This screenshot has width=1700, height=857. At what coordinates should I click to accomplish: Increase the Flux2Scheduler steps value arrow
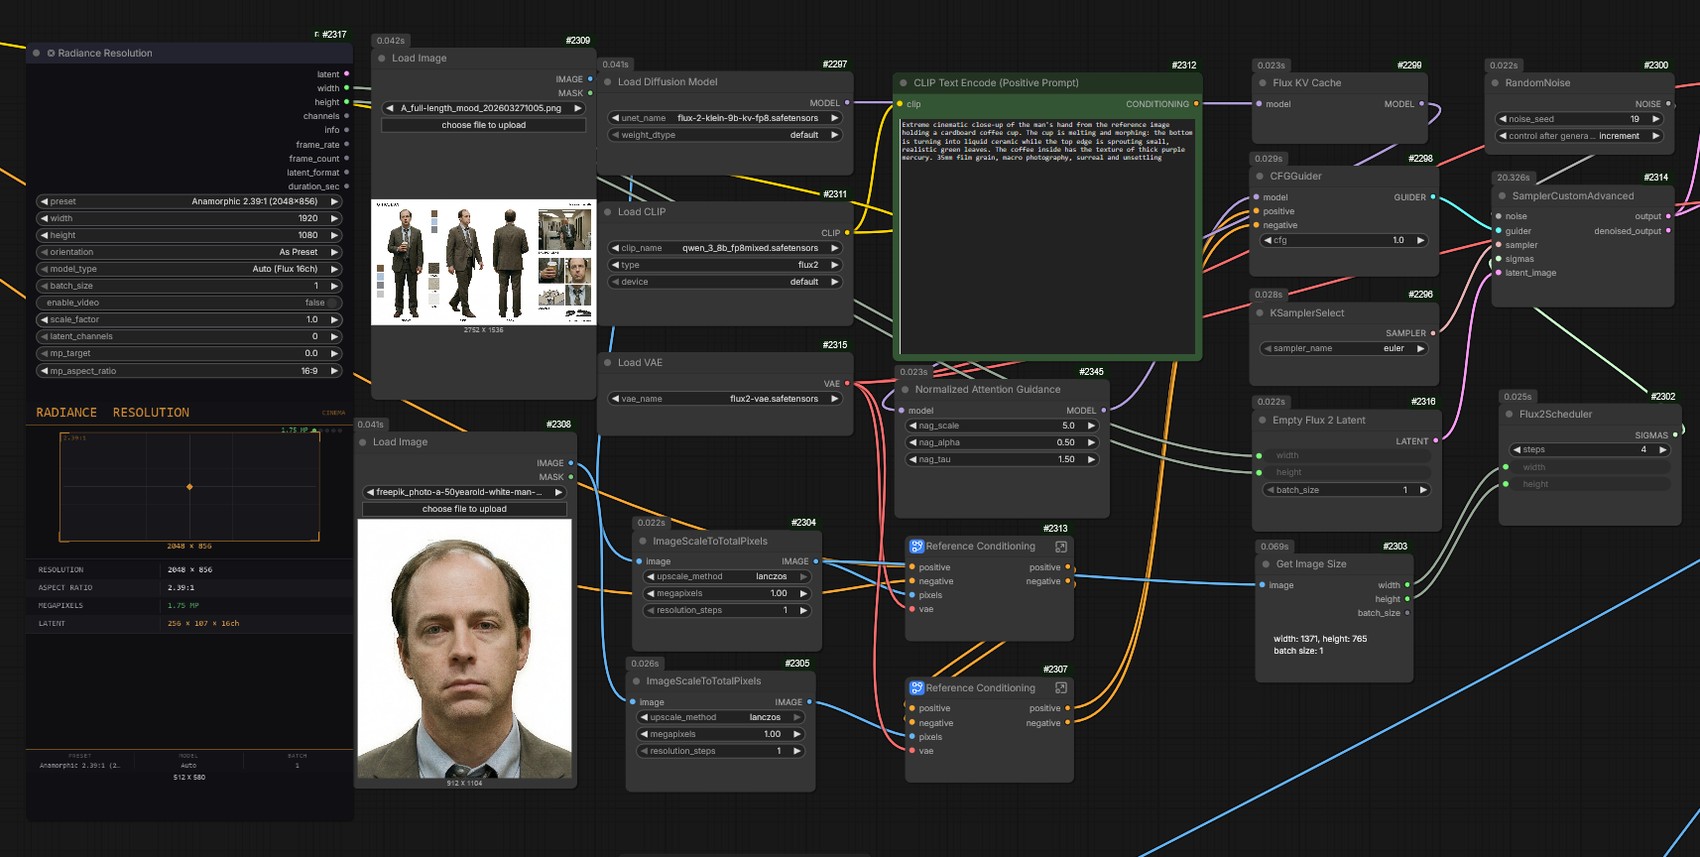pyautogui.click(x=1662, y=450)
